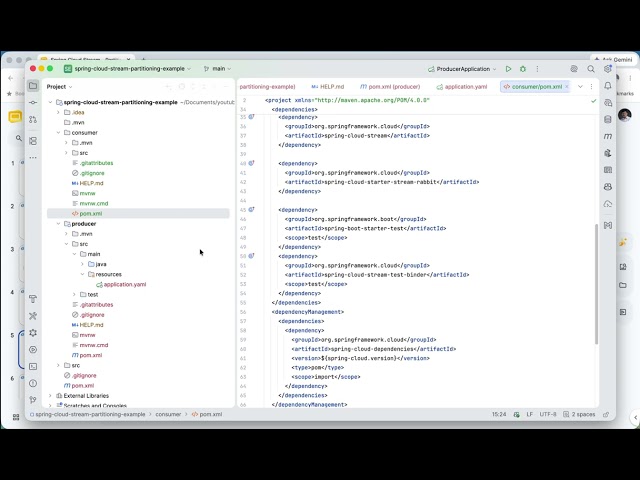Open the Project view mode dropdown
The height and width of the screenshot is (480, 640).
coord(59,87)
